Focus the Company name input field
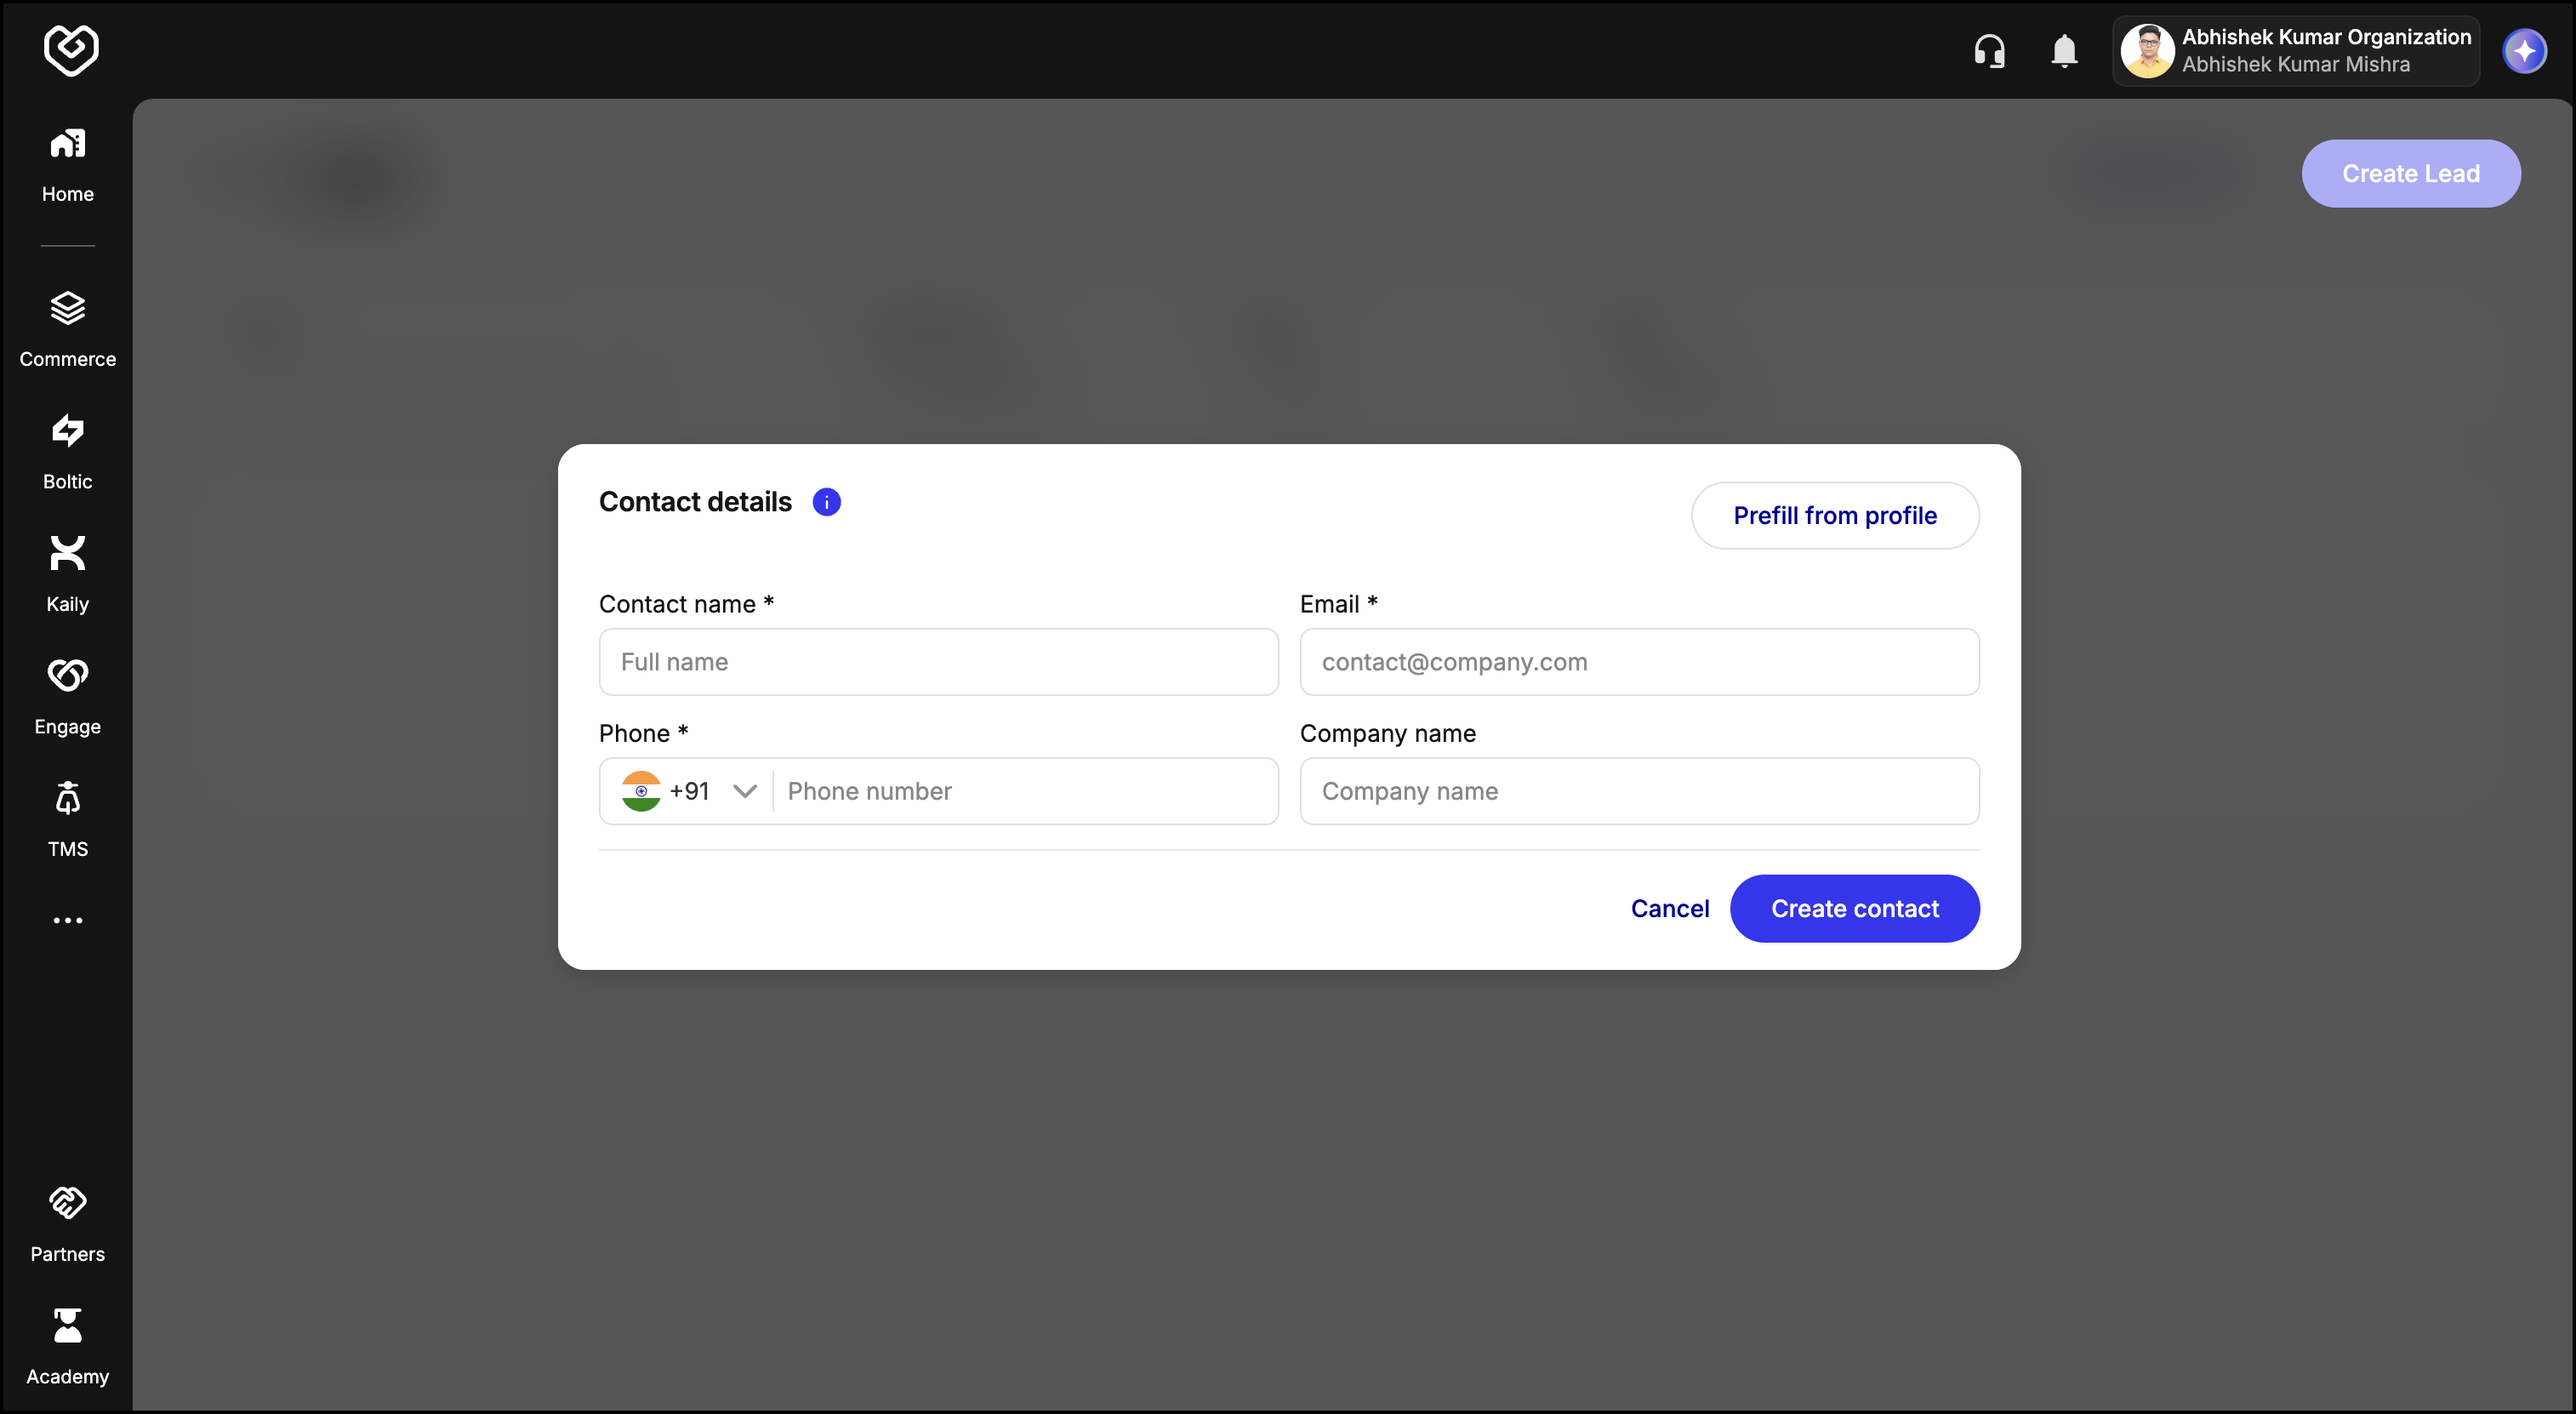Screen dimensions: 2576x1414 (x=1639, y=791)
